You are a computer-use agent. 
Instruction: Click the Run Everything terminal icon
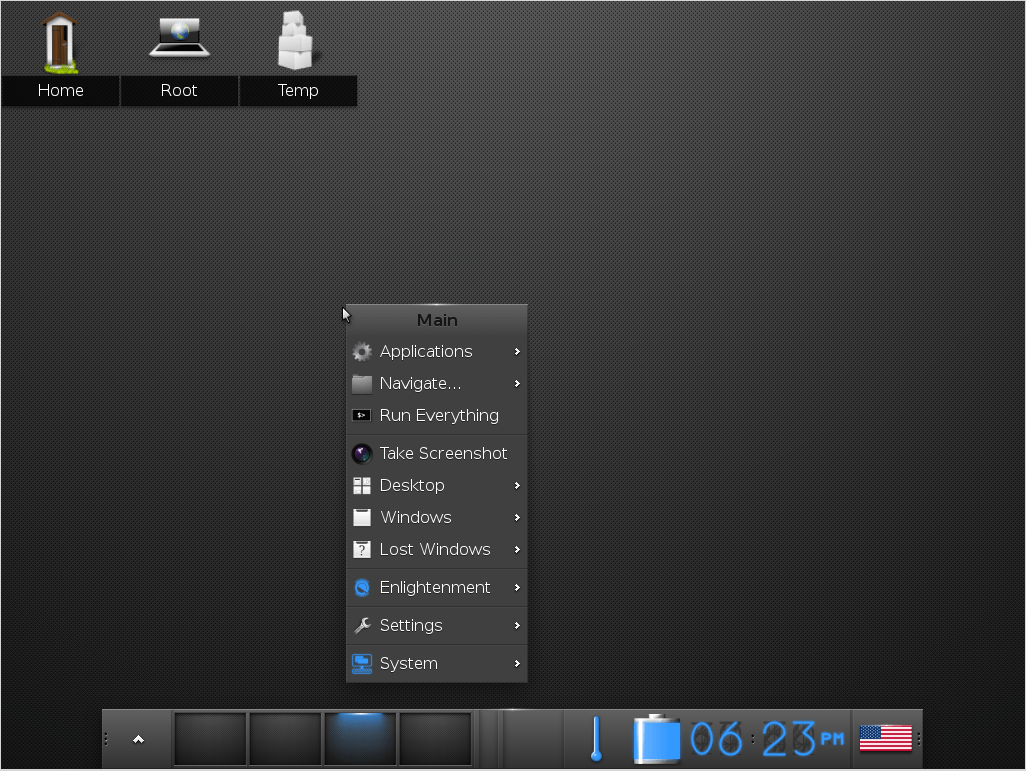[x=362, y=415]
